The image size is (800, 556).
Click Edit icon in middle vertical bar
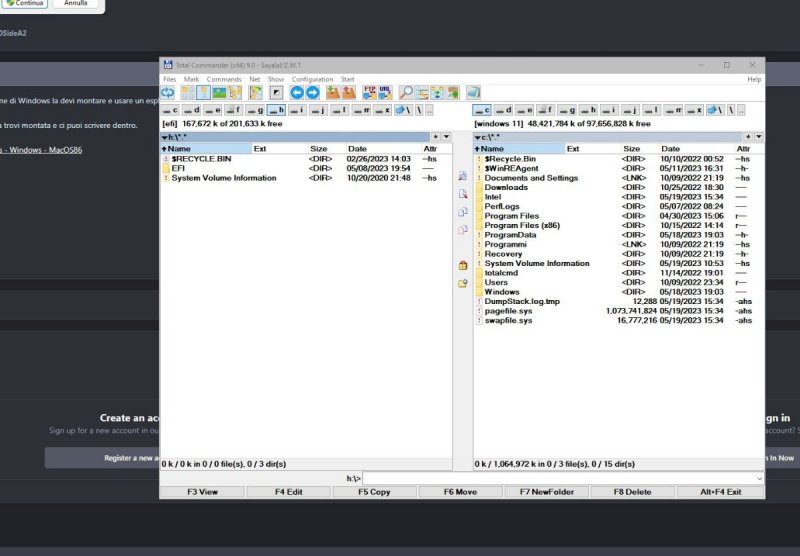463,194
